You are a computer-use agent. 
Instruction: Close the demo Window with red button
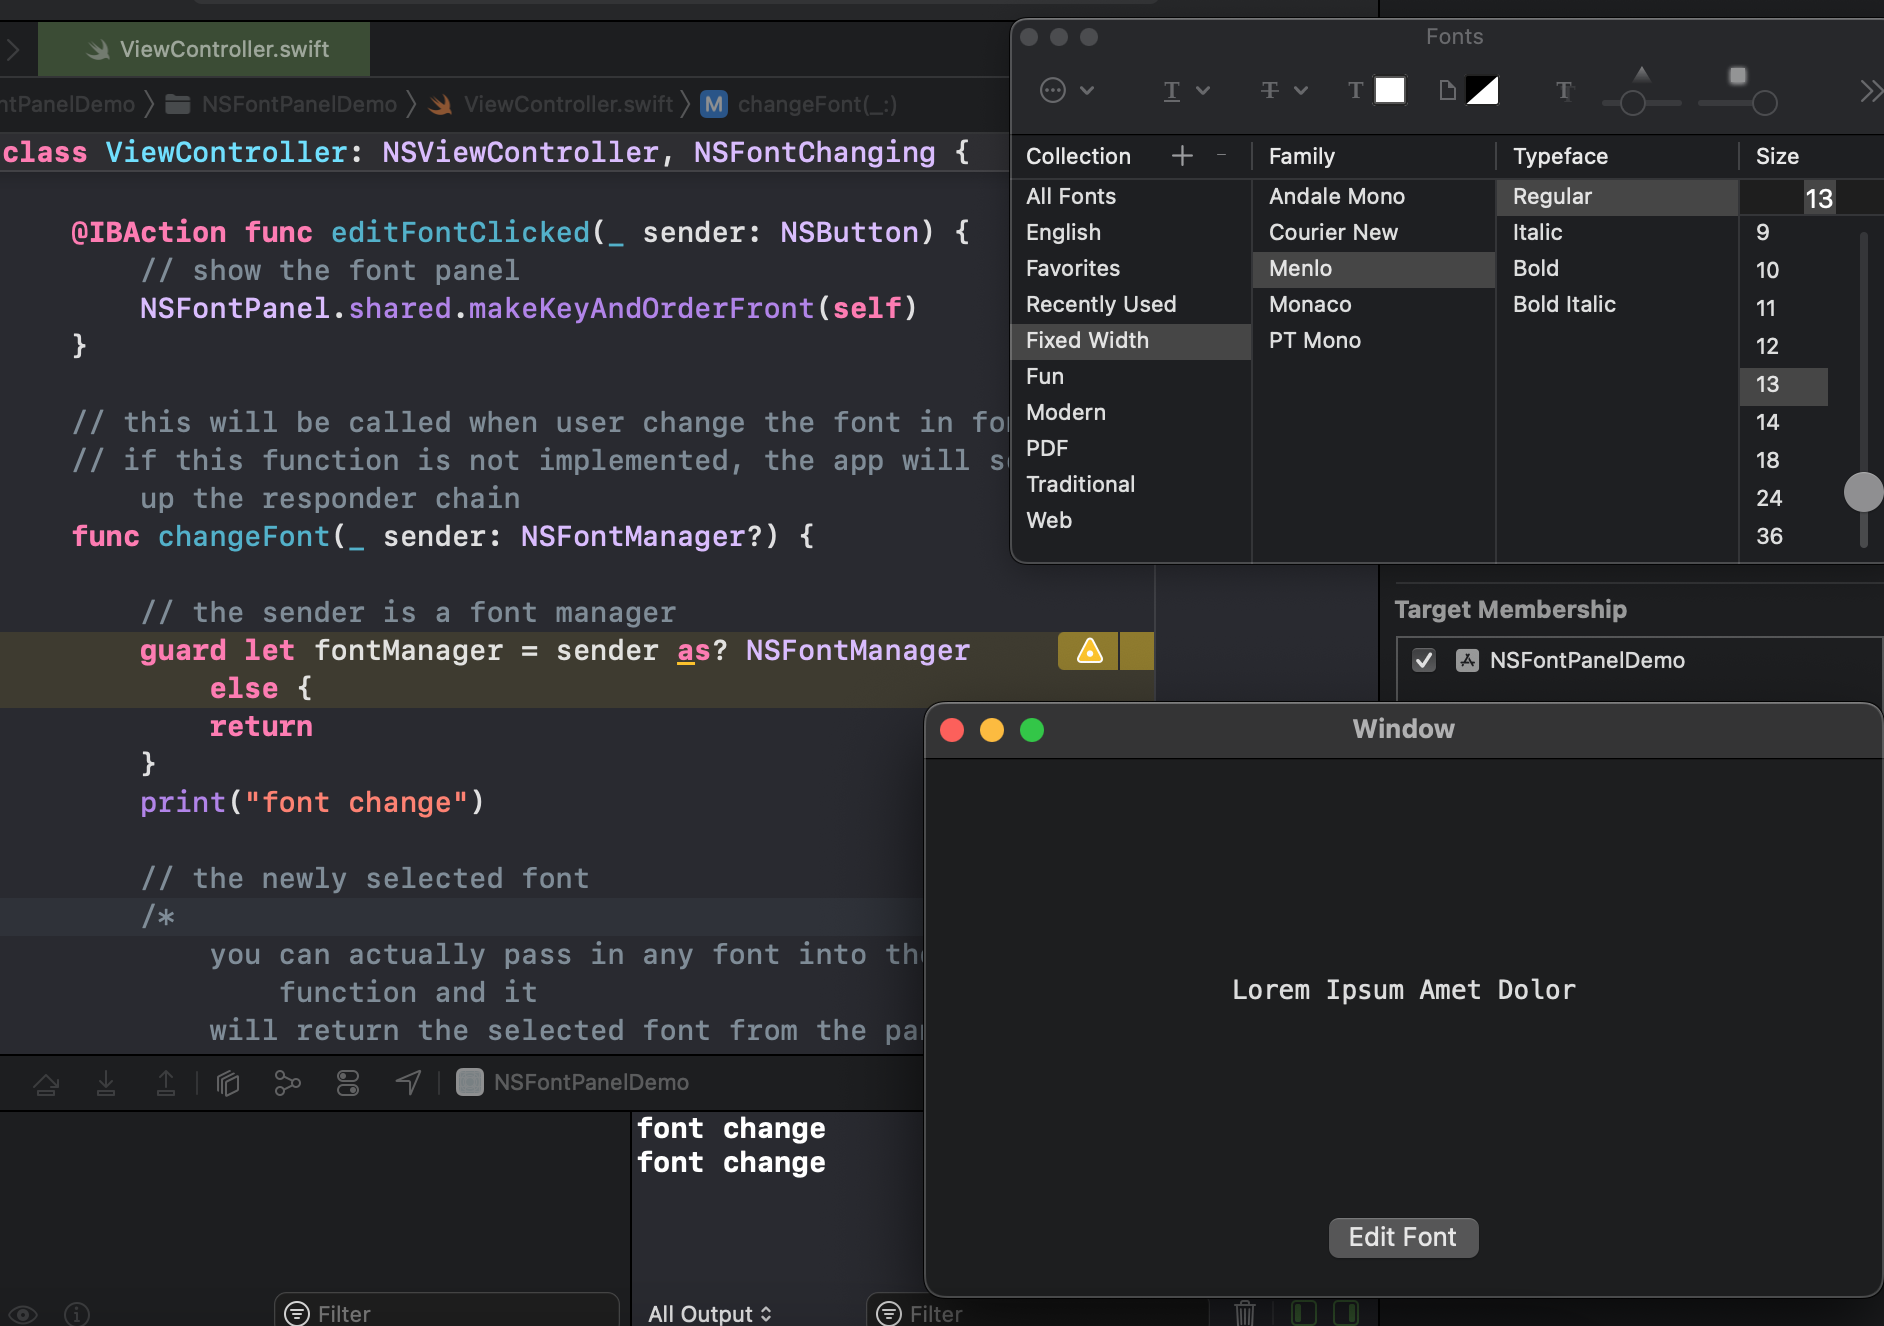click(952, 730)
